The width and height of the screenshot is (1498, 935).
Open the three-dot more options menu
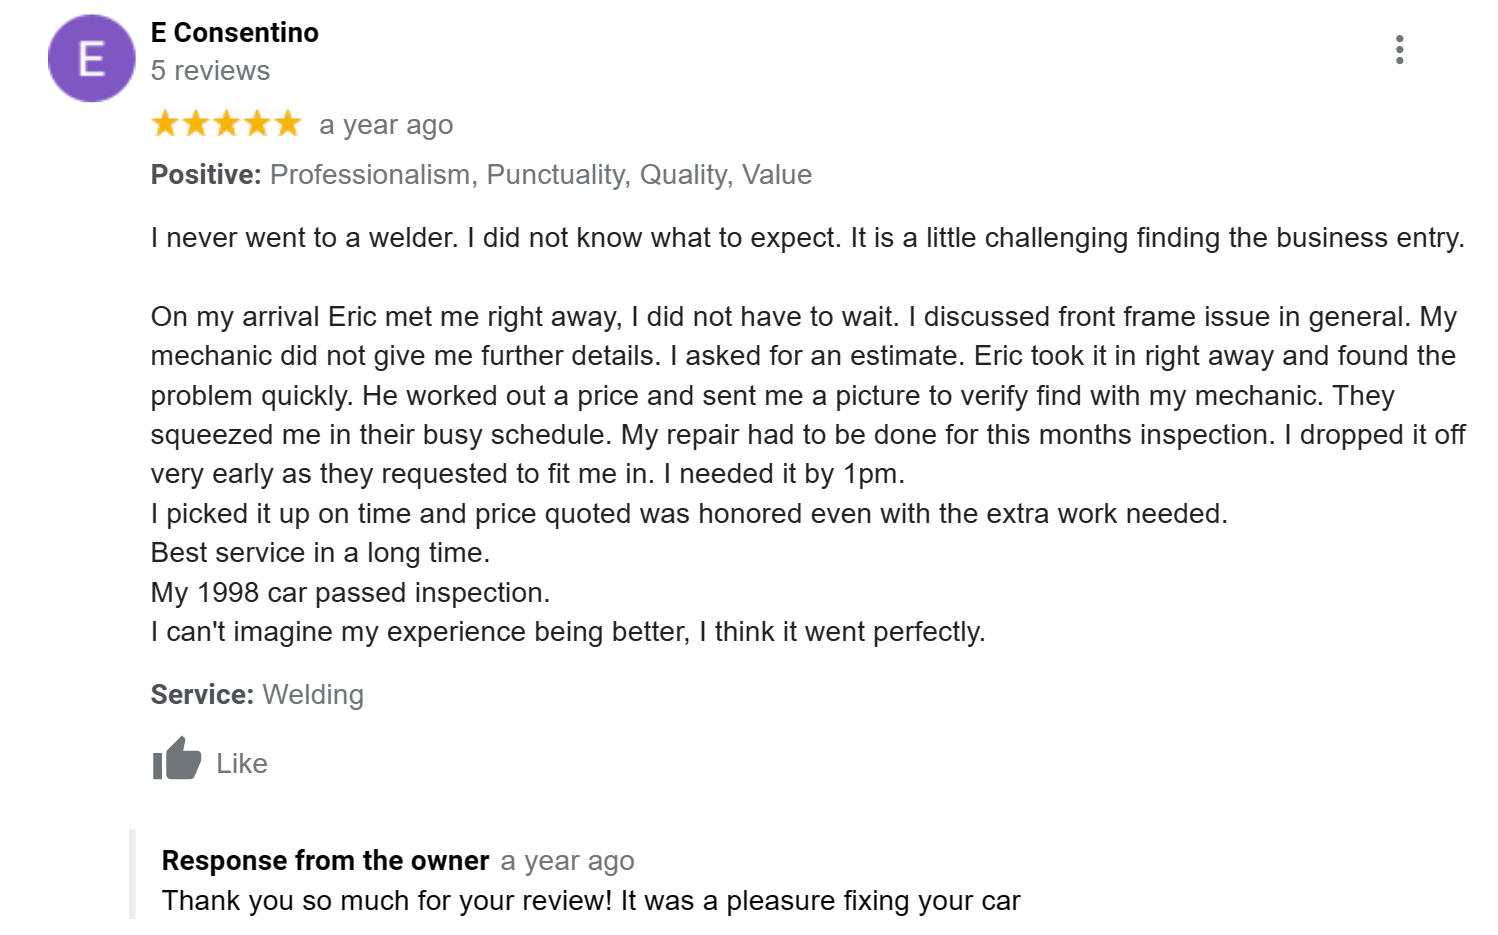point(1399,50)
